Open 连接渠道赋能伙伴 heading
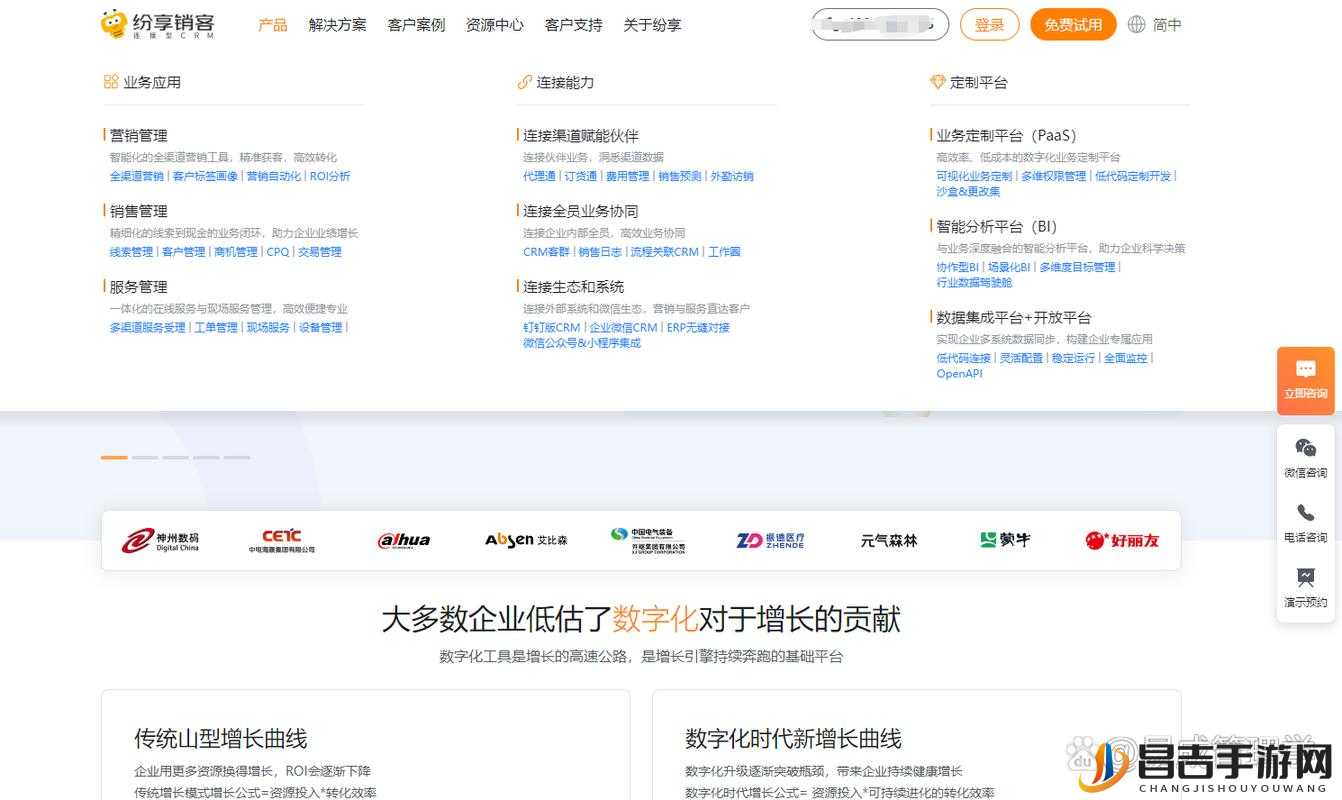Image resolution: width=1342 pixels, height=800 pixels. click(580, 135)
